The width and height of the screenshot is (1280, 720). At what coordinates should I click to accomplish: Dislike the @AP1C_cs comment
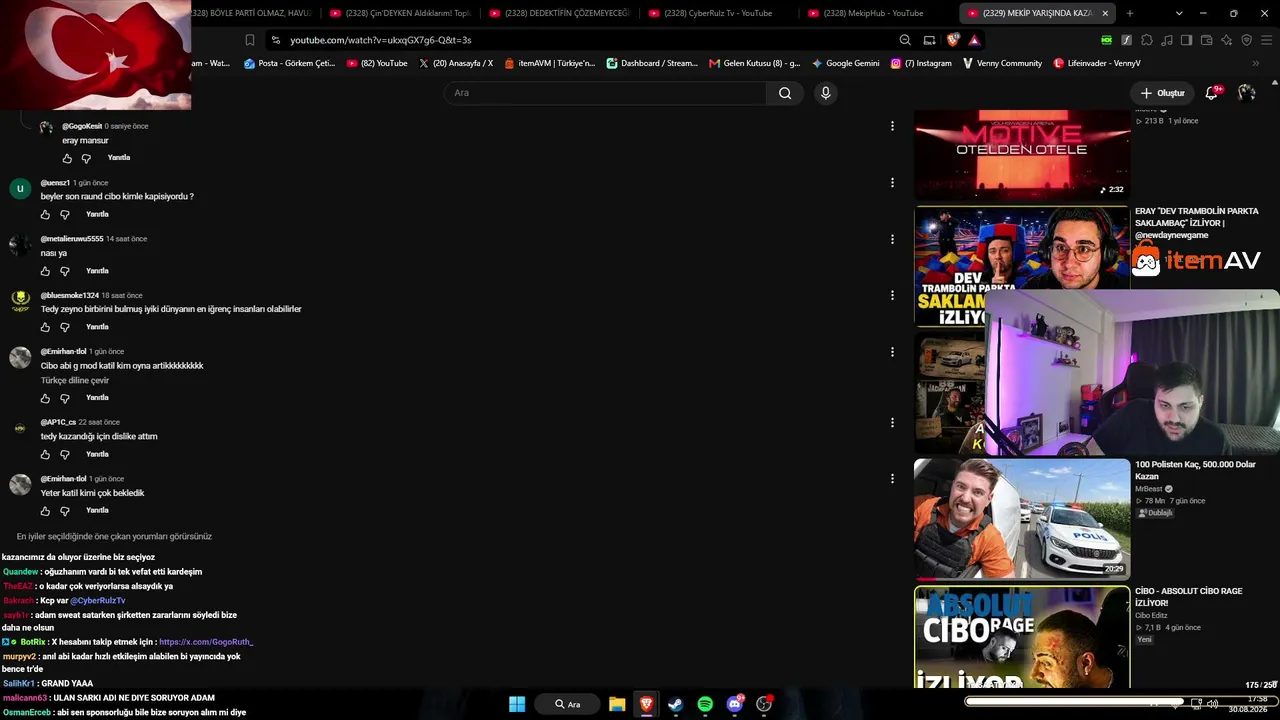tap(65, 455)
